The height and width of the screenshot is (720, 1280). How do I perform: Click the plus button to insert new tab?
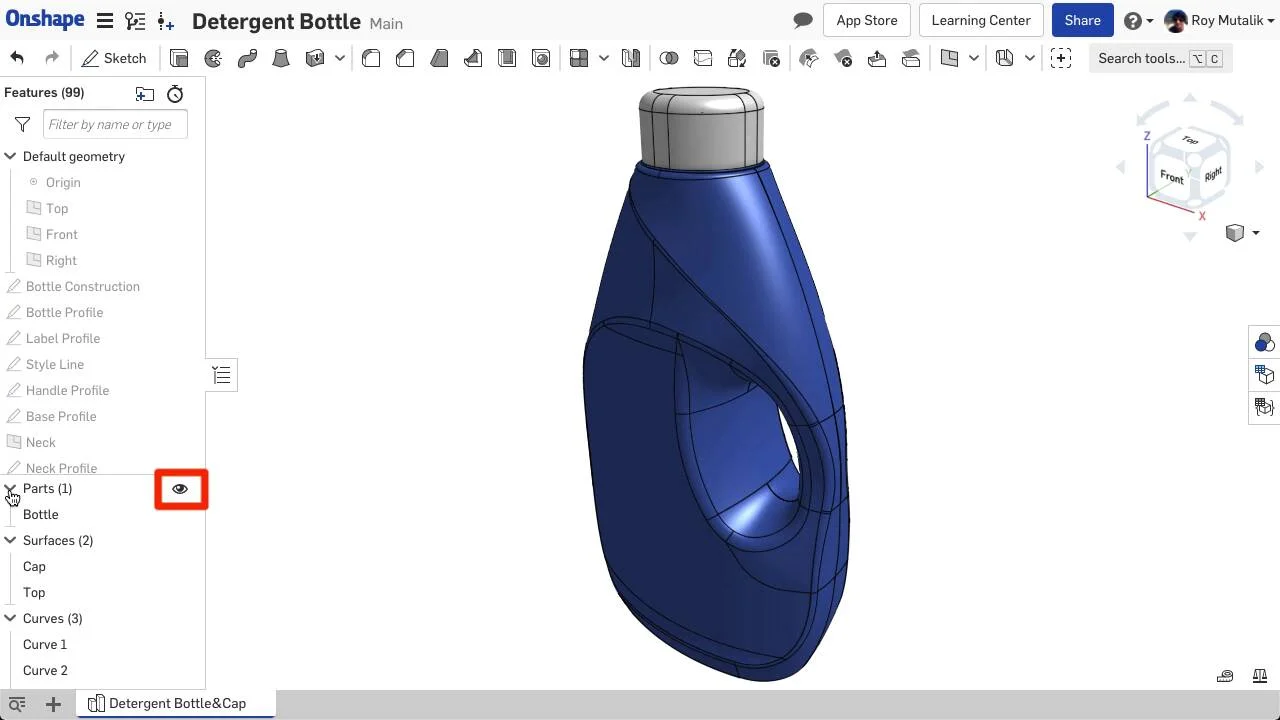click(53, 704)
